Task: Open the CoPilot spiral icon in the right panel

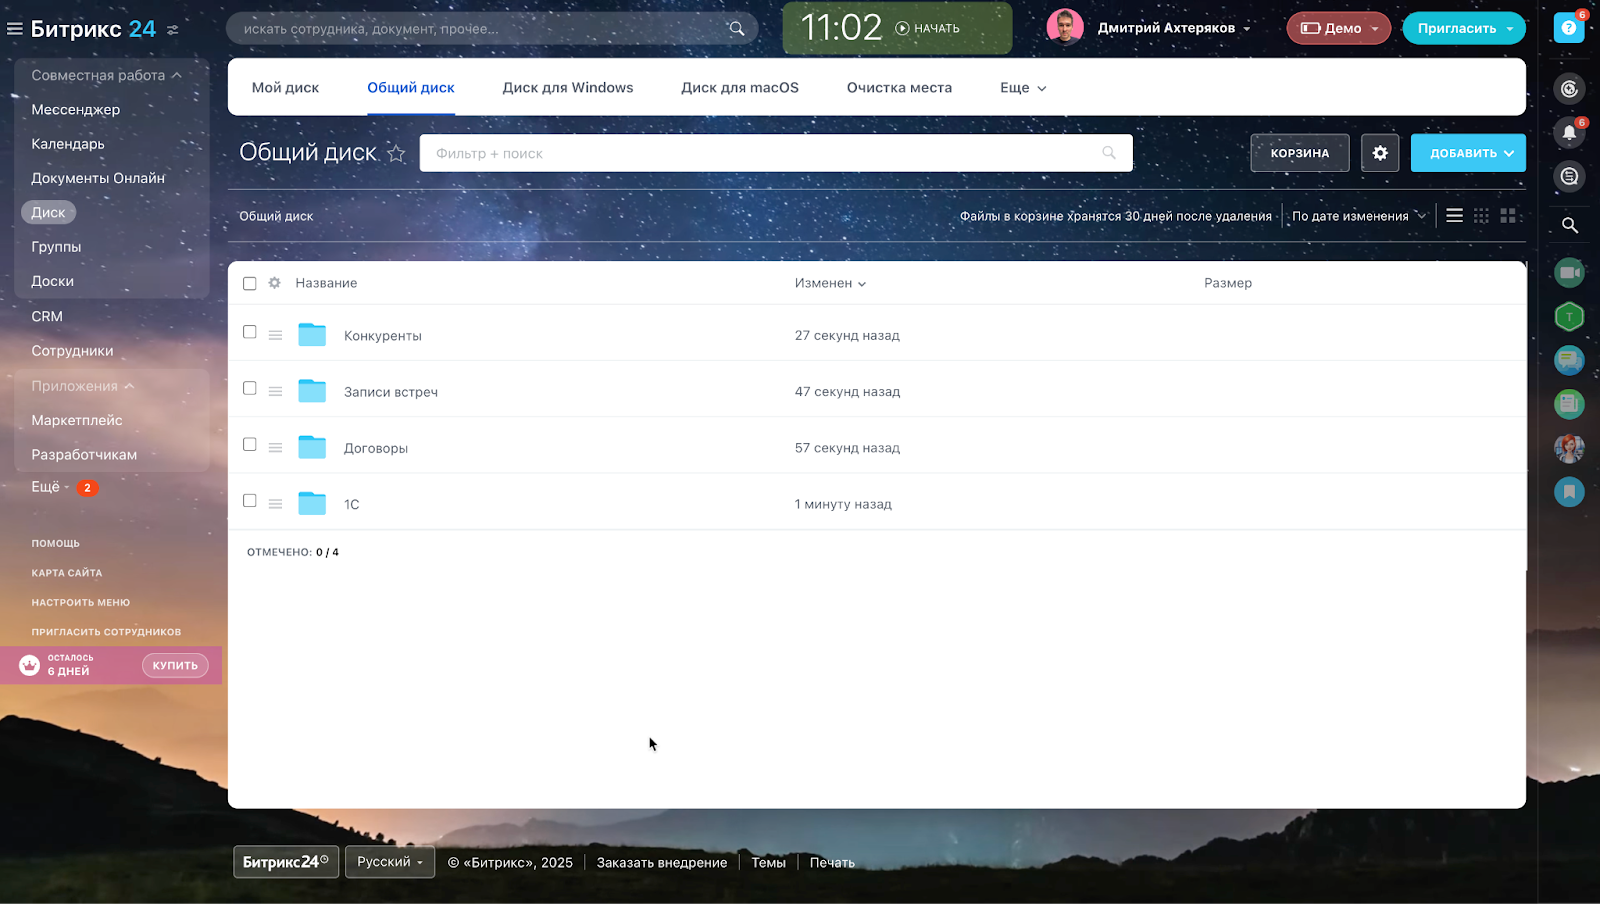Action: [x=1569, y=89]
